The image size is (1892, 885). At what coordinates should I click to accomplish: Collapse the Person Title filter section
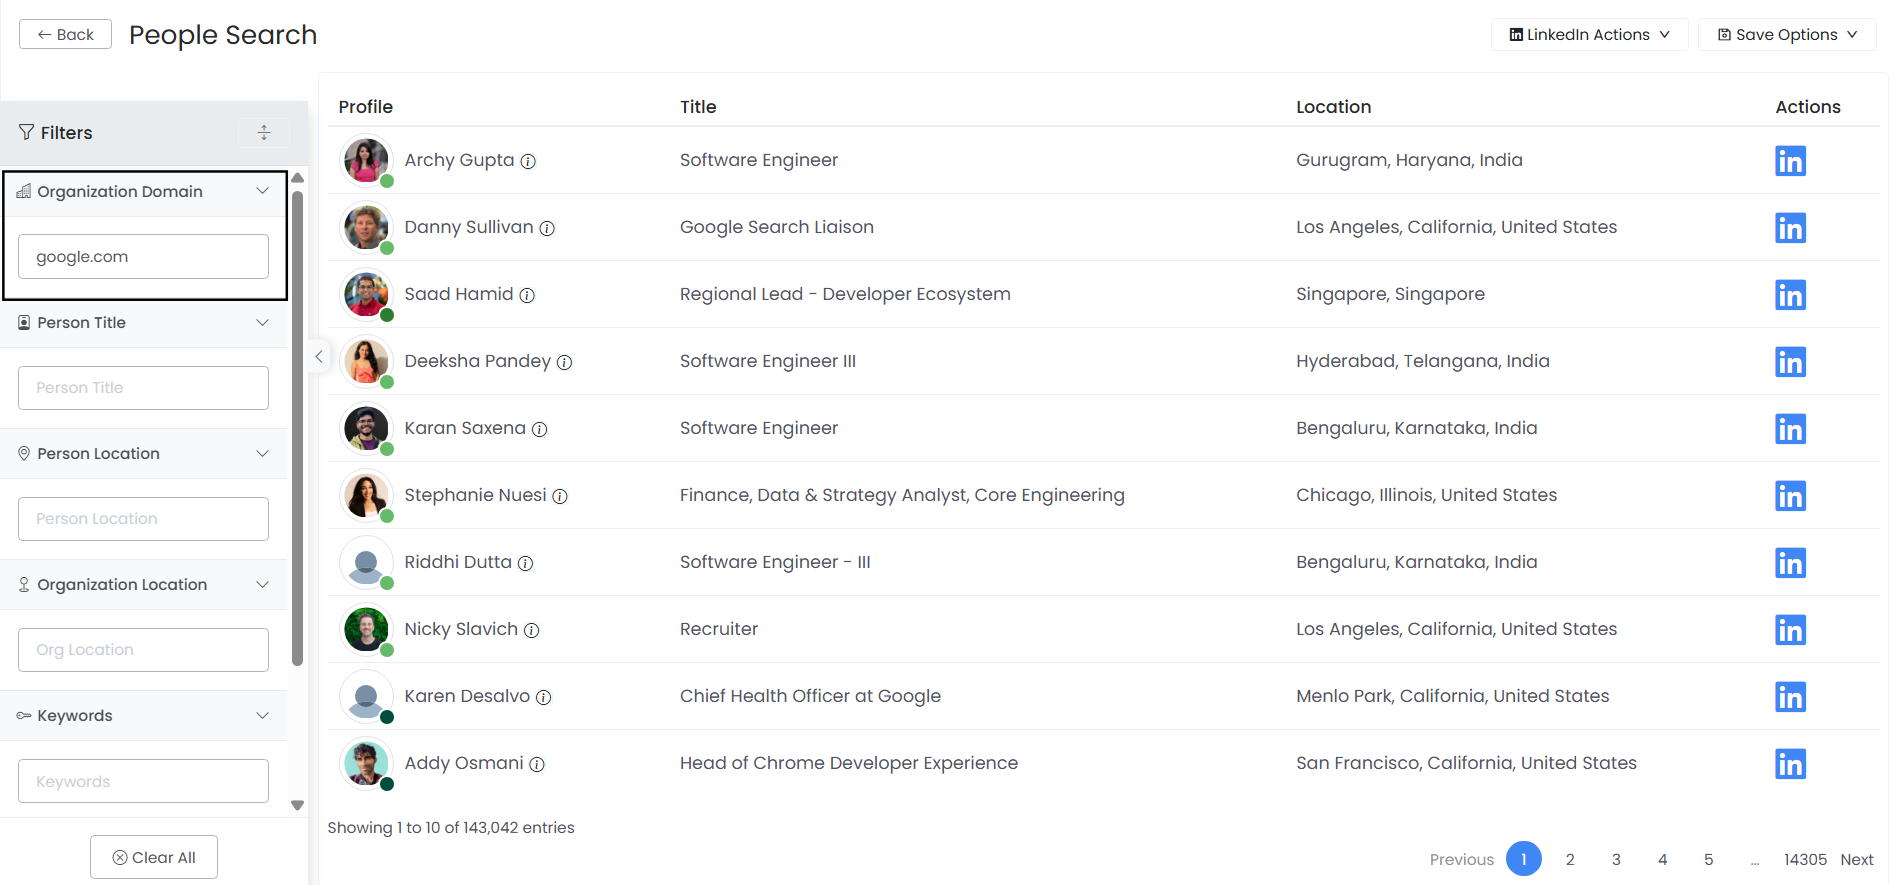(x=262, y=322)
